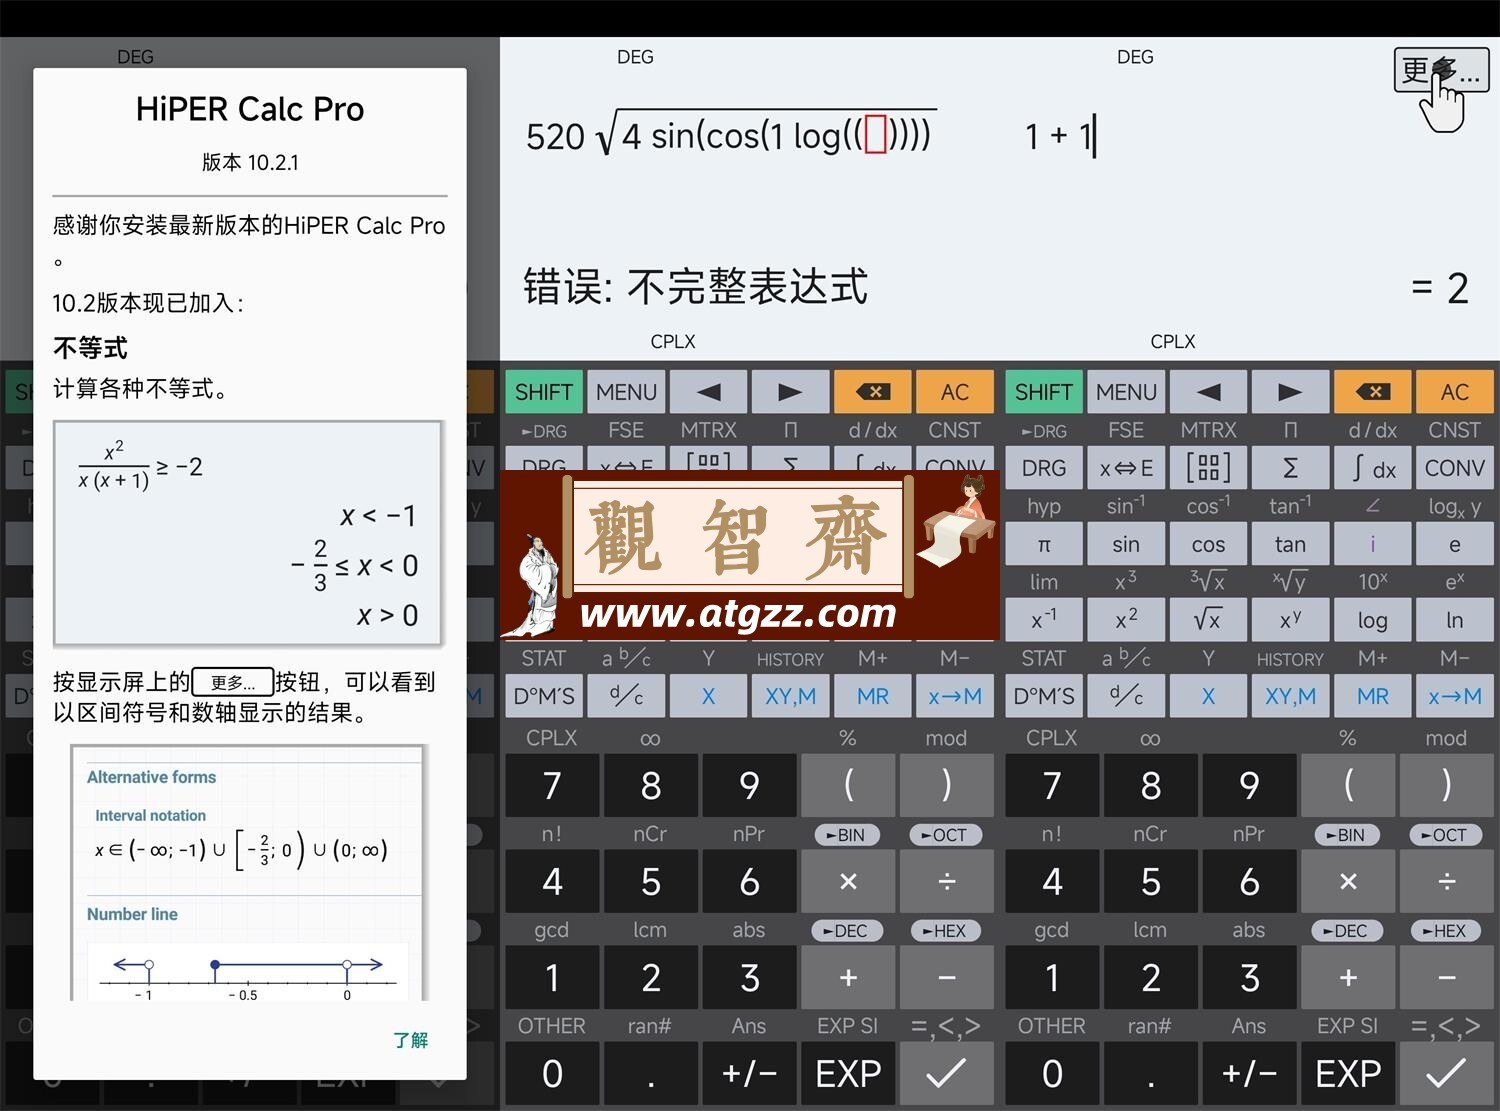Insert Euler constant e on right calculator
The width and height of the screenshot is (1500, 1111).
(x=1455, y=544)
